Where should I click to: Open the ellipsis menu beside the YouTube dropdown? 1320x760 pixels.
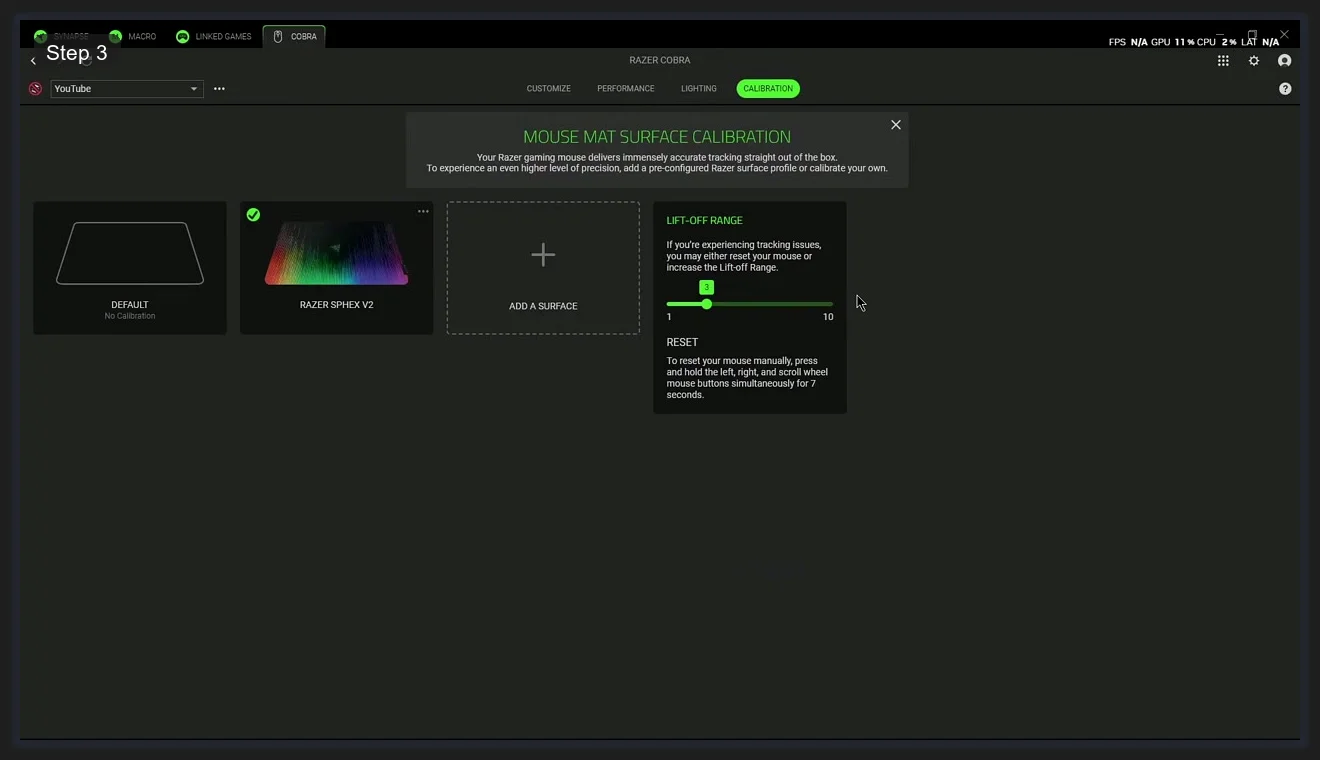point(219,88)
